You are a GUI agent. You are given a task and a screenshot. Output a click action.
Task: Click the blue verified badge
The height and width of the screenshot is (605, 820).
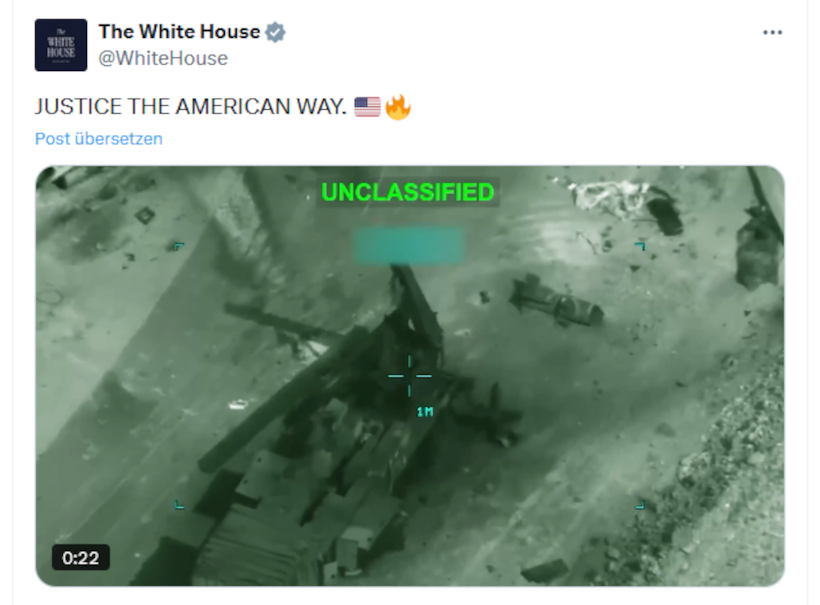(275, 32)
